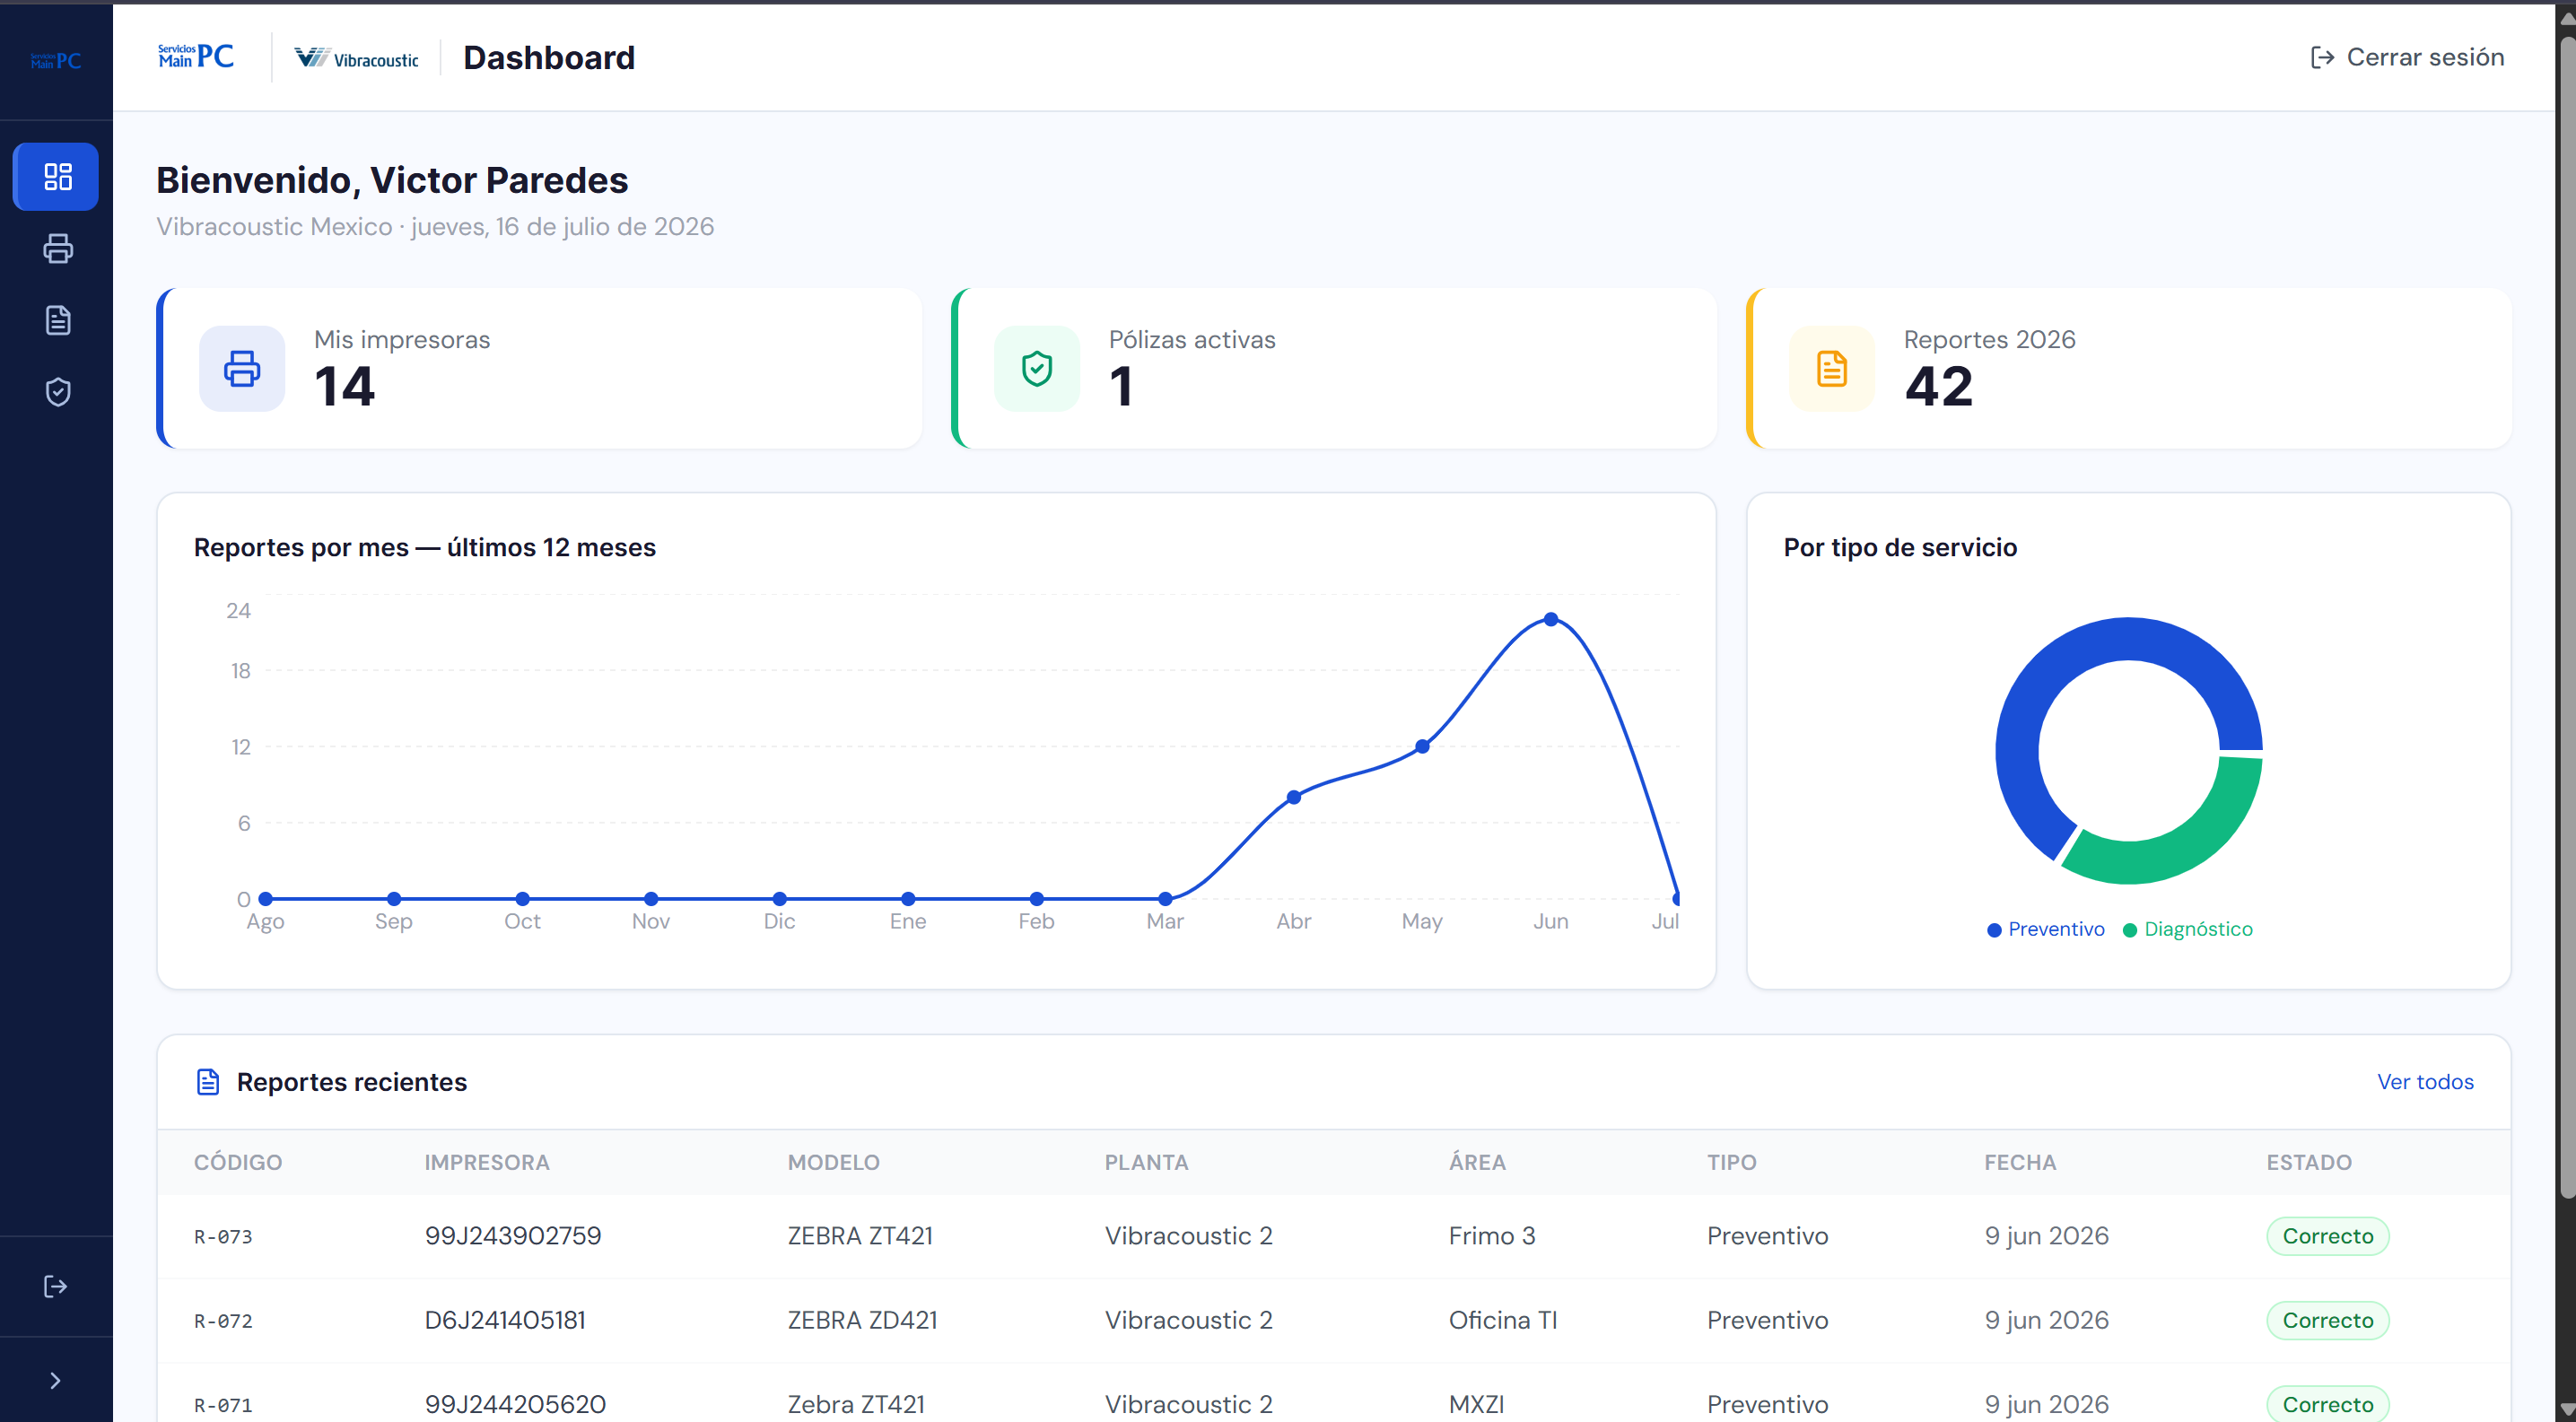Image resolution: width=2576 pixels, height=1422 pixels.
Task: Click the printer icon in Mis impresoras card
Action: pyautogui.click(x=242, y=369)
